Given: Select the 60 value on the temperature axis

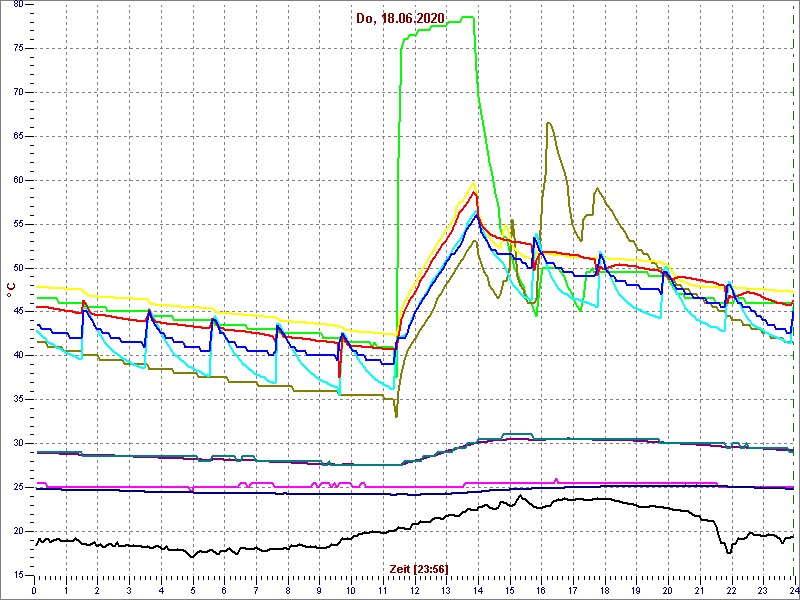Looking at the screenshot, I should pyautogui.click(x=19, y=181).
